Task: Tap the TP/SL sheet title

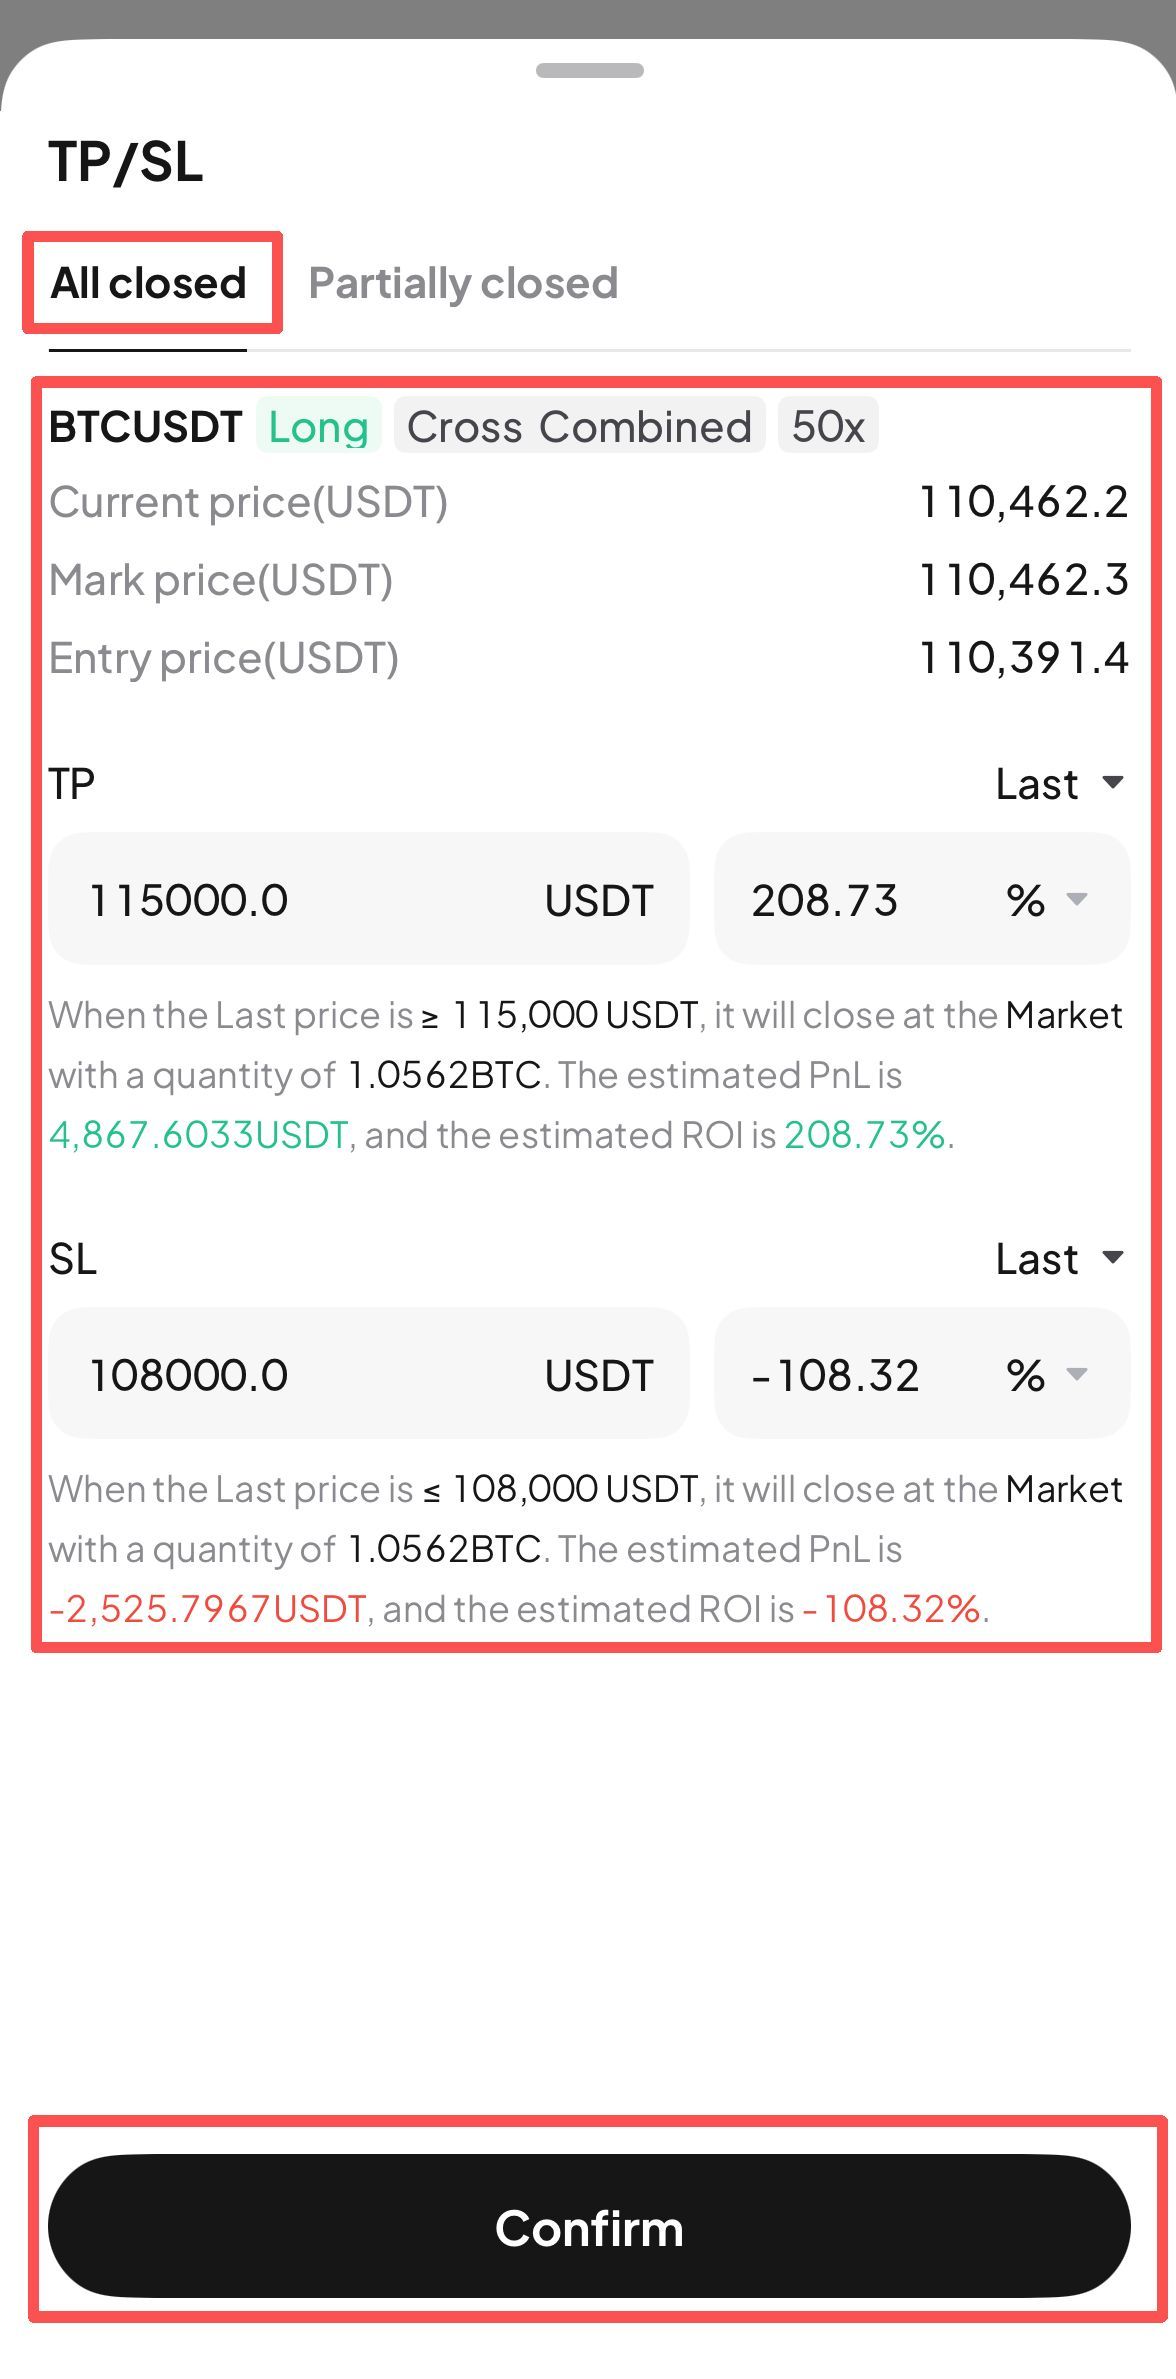Action: point(126,161)
